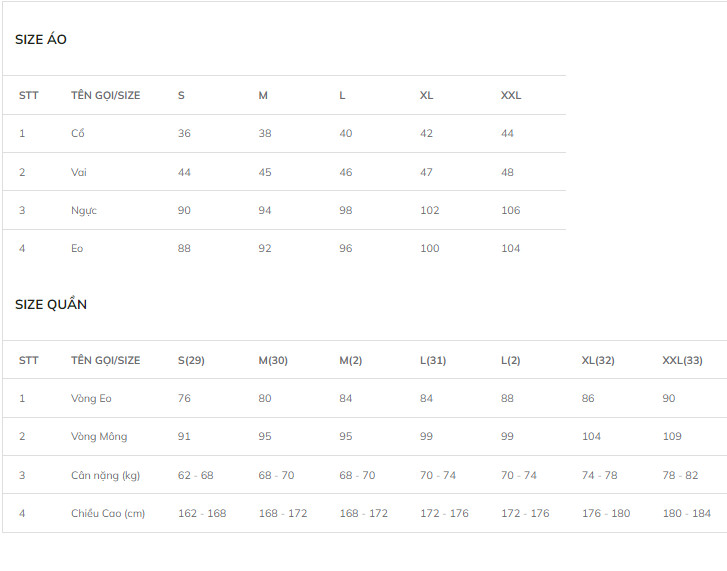Screen dimensions: 727x571
Task: Click the Eo row label in shirt table
Action: [x=77, y=248]
